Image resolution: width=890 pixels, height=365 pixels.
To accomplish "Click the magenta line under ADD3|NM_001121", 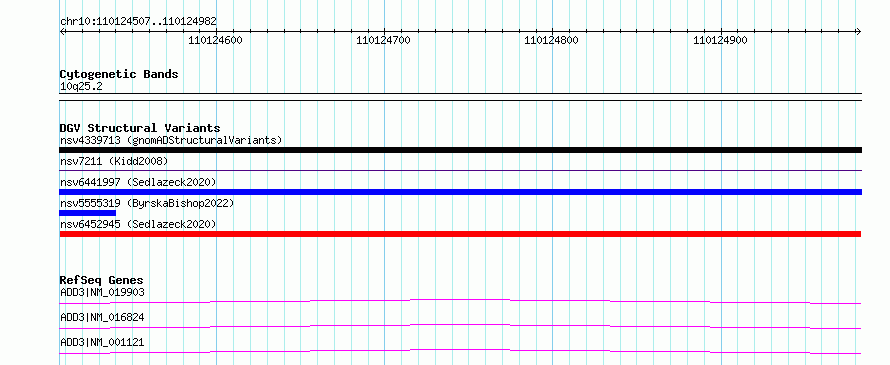I will coord(460,351).
